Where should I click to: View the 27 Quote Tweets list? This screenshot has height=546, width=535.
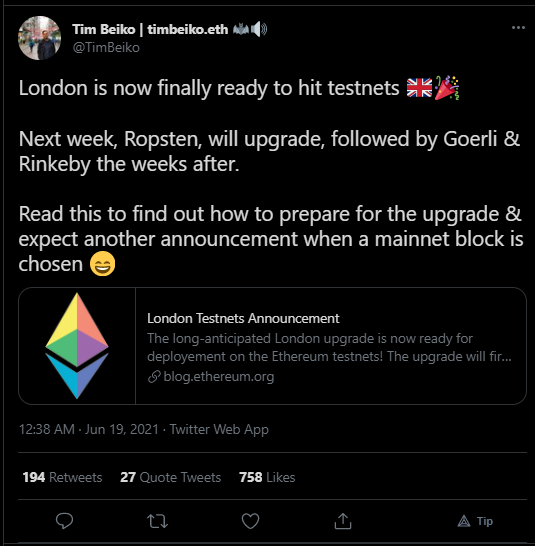tap(171, 477)
